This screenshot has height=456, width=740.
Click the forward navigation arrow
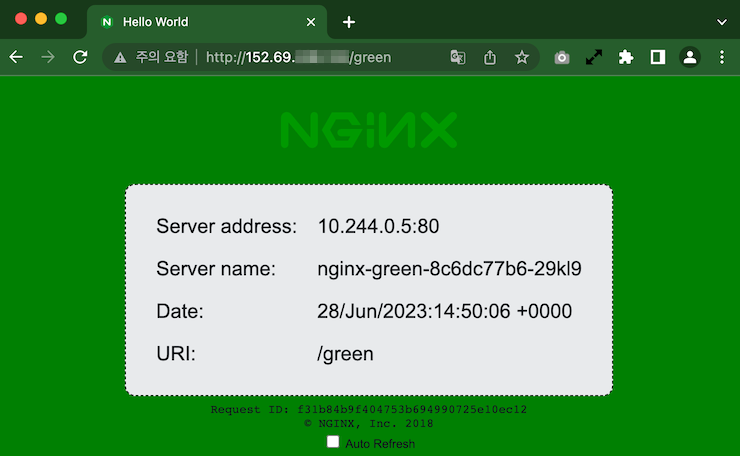[x=48, y=58]
